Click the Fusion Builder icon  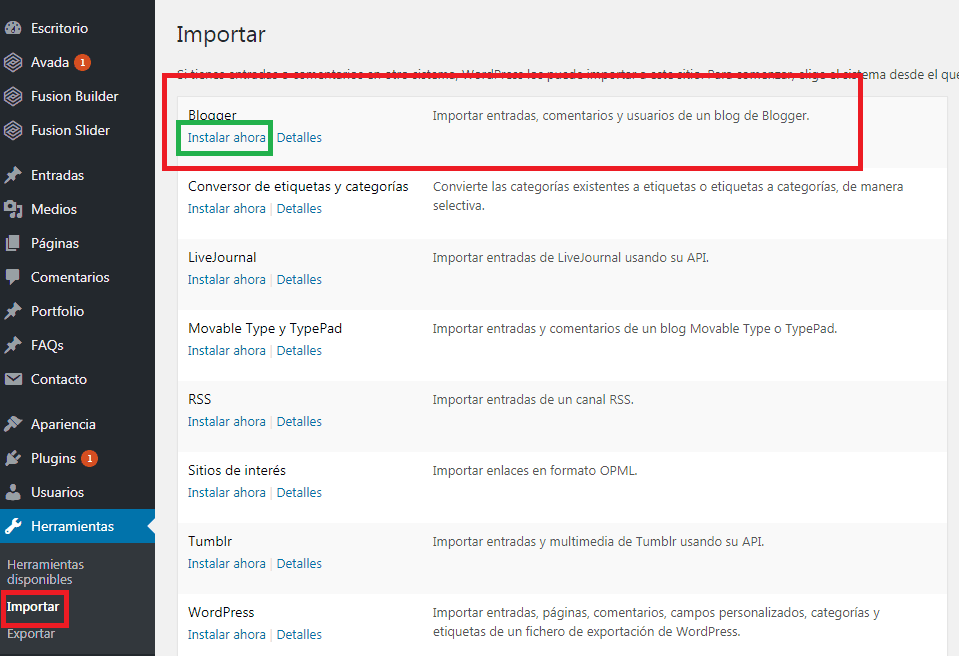point(13,96)
